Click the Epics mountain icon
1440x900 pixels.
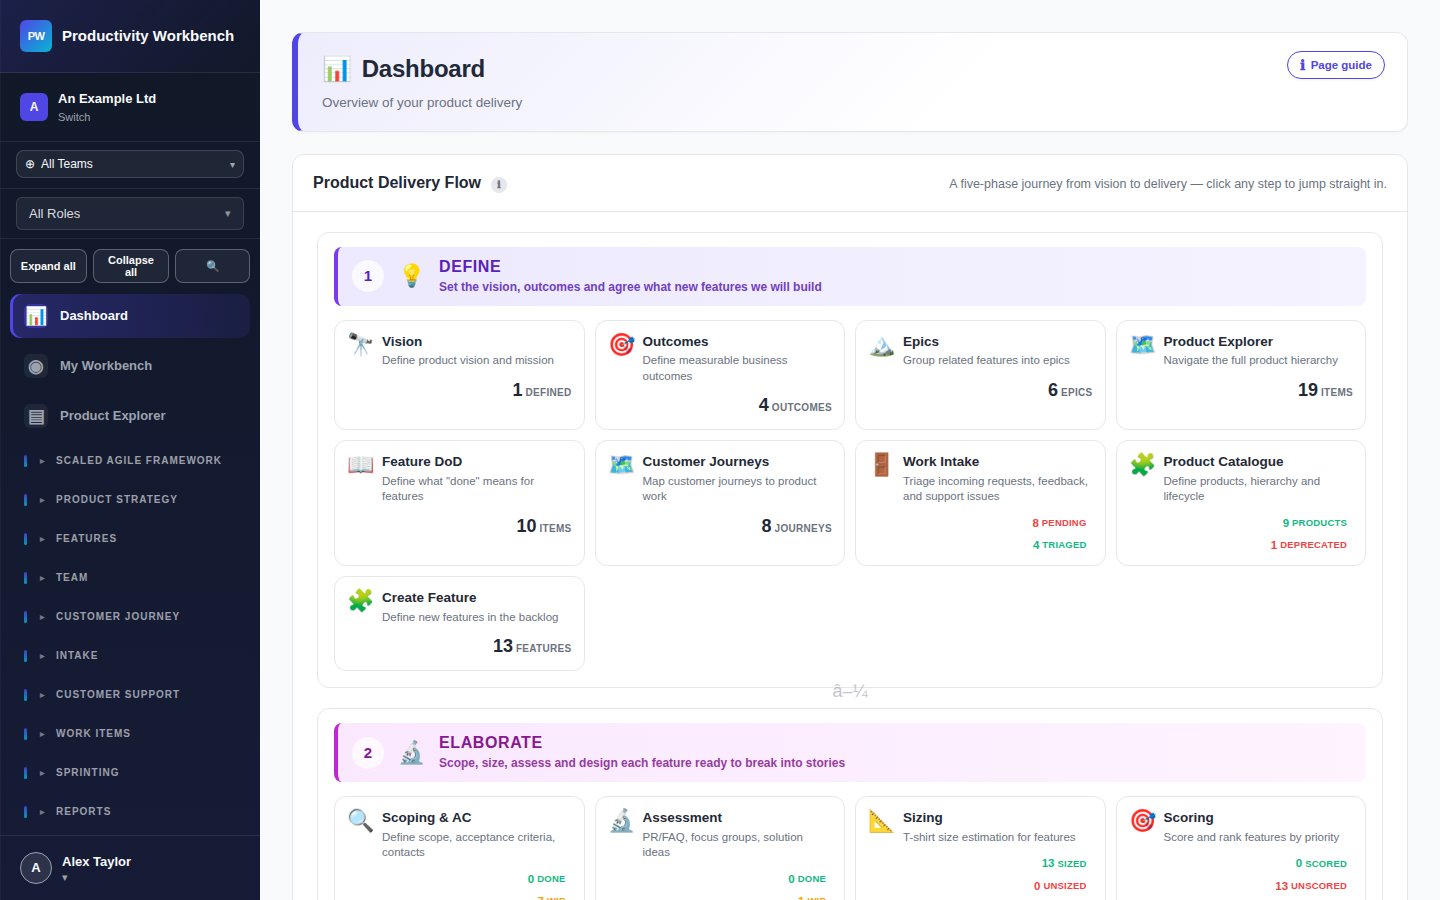click(882, 345)
